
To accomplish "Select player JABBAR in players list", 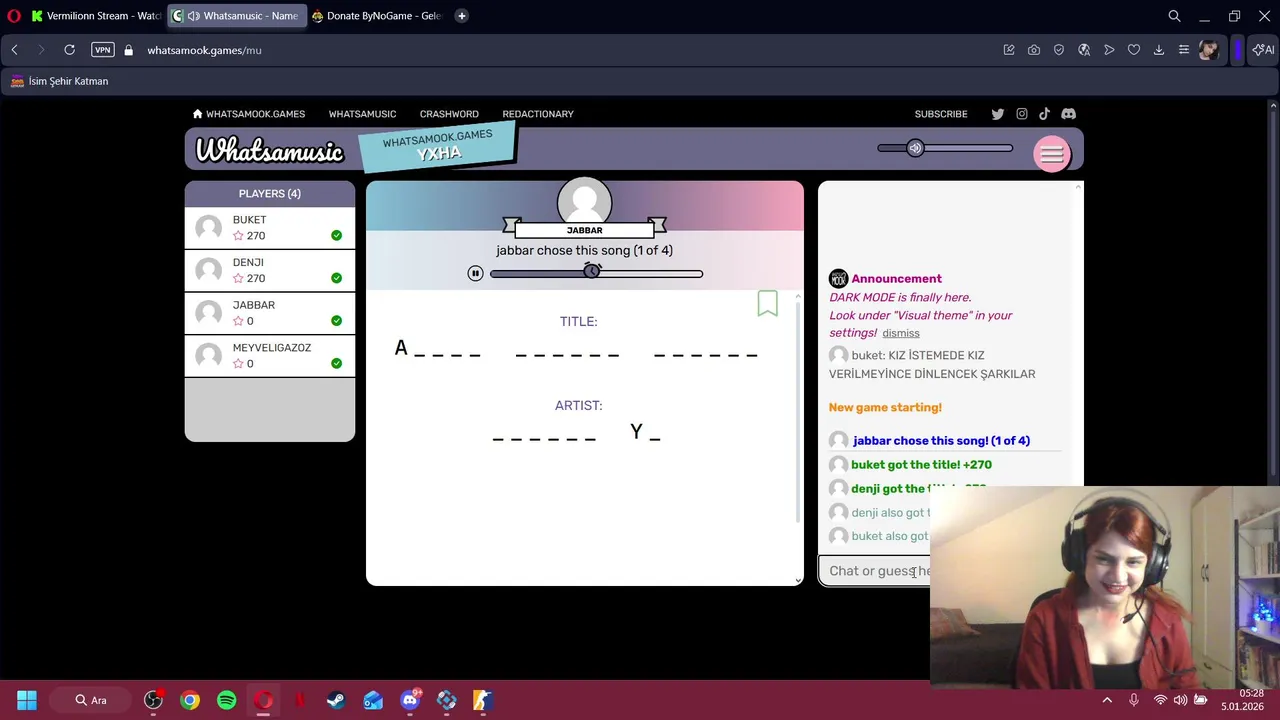I will tap(269, 313).
